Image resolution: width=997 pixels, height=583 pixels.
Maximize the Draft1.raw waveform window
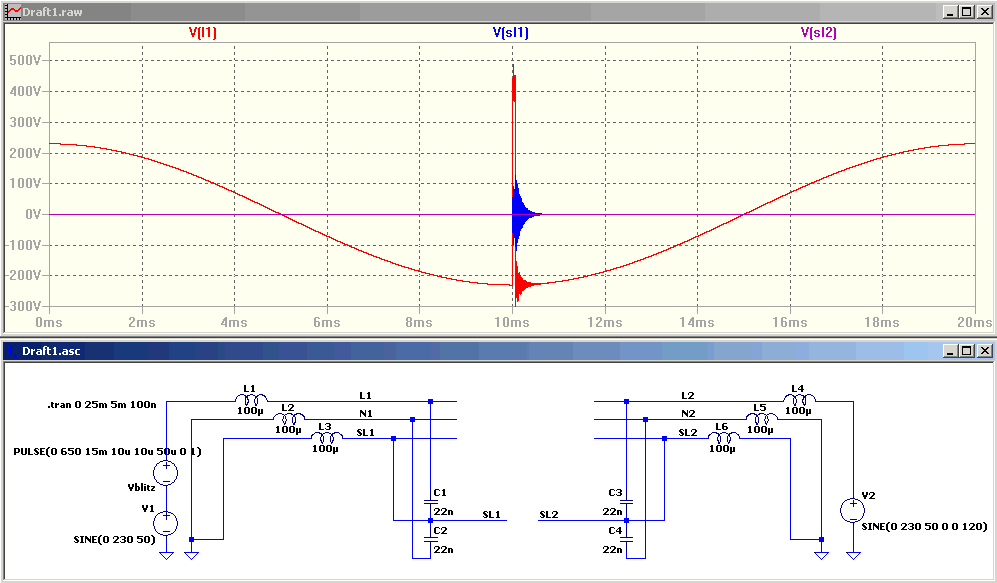click(x=967, y=11)
